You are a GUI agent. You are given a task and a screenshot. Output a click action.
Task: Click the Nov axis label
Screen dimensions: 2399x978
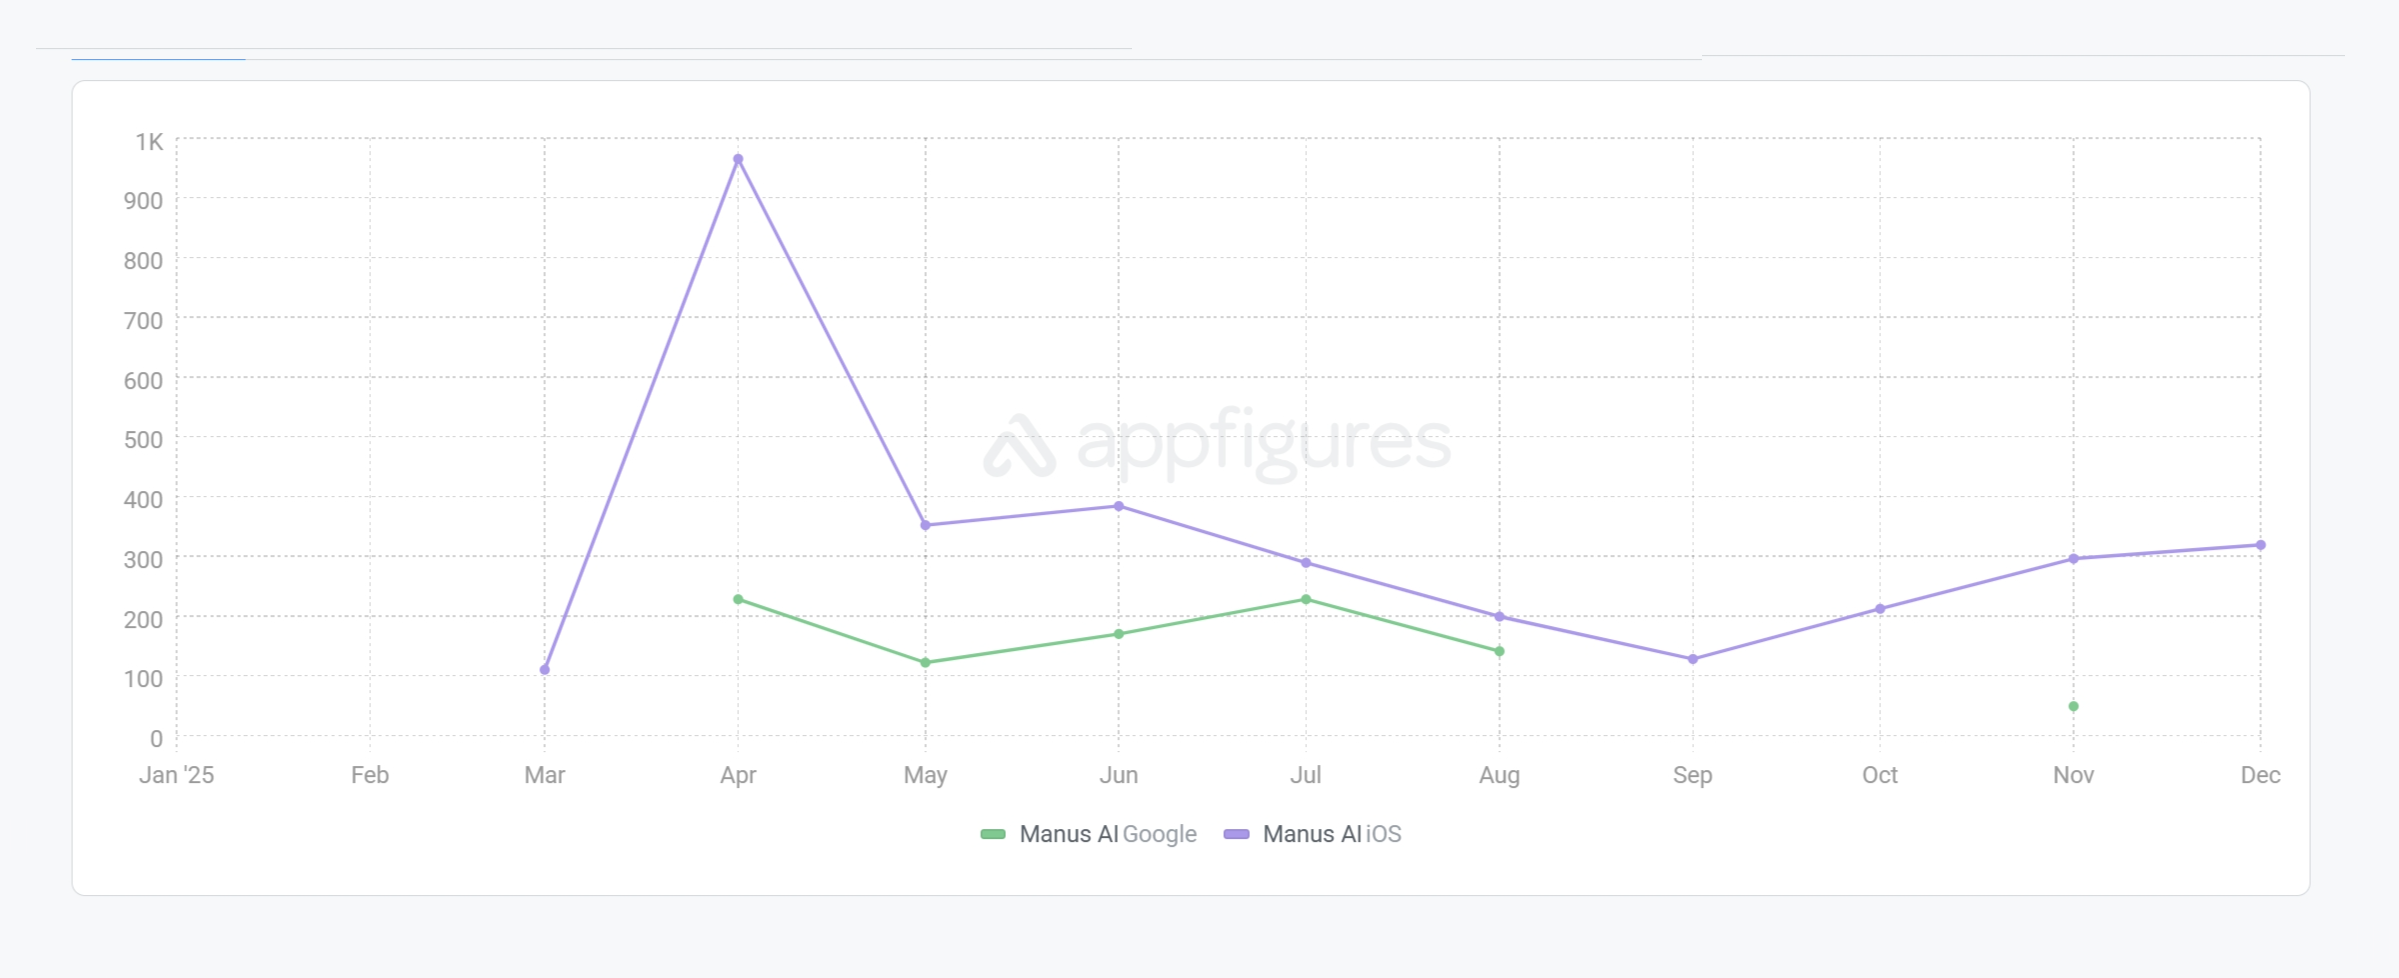[2073, 775]
